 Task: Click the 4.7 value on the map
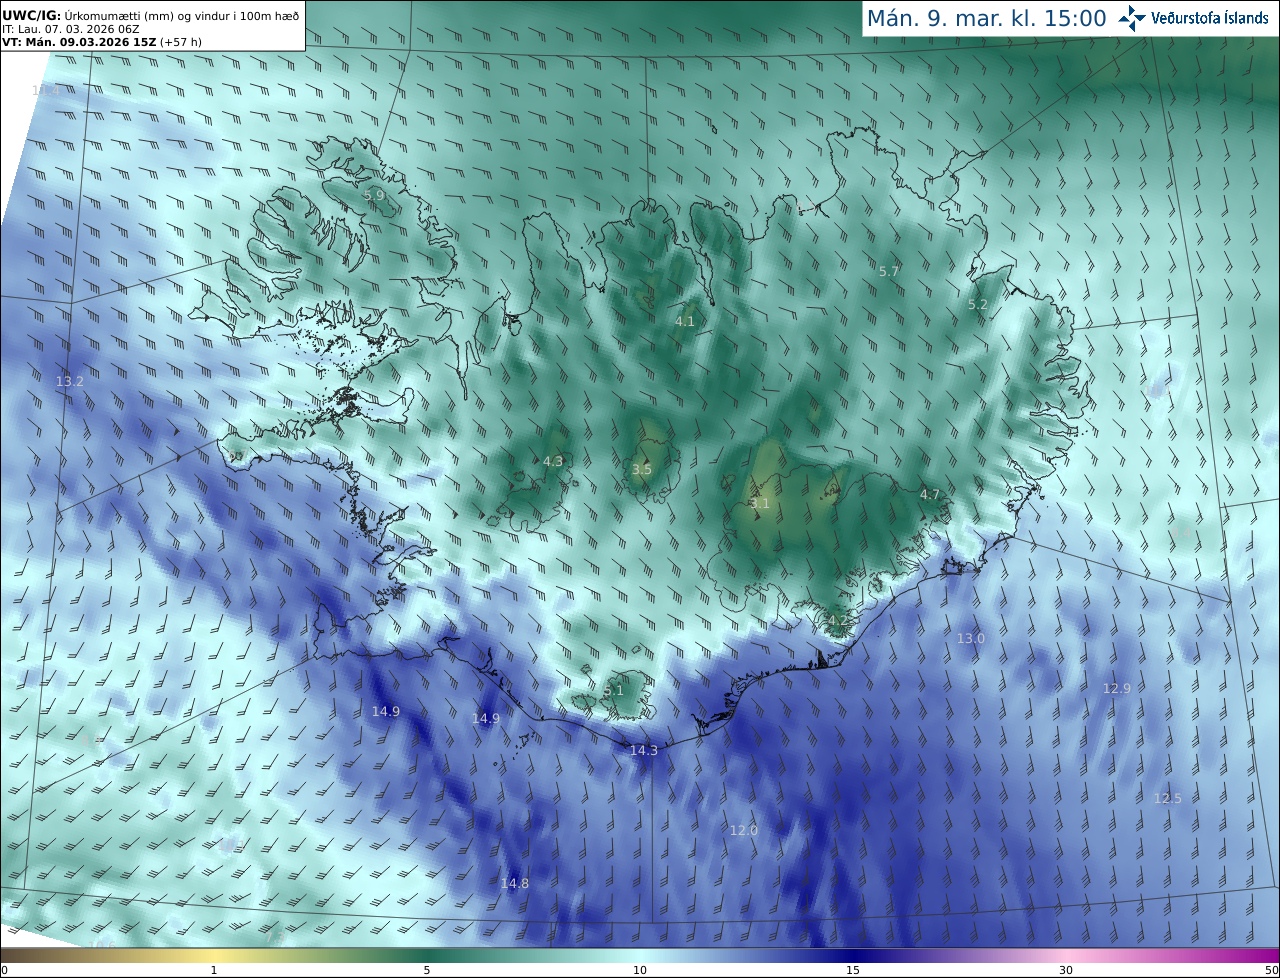930,495
